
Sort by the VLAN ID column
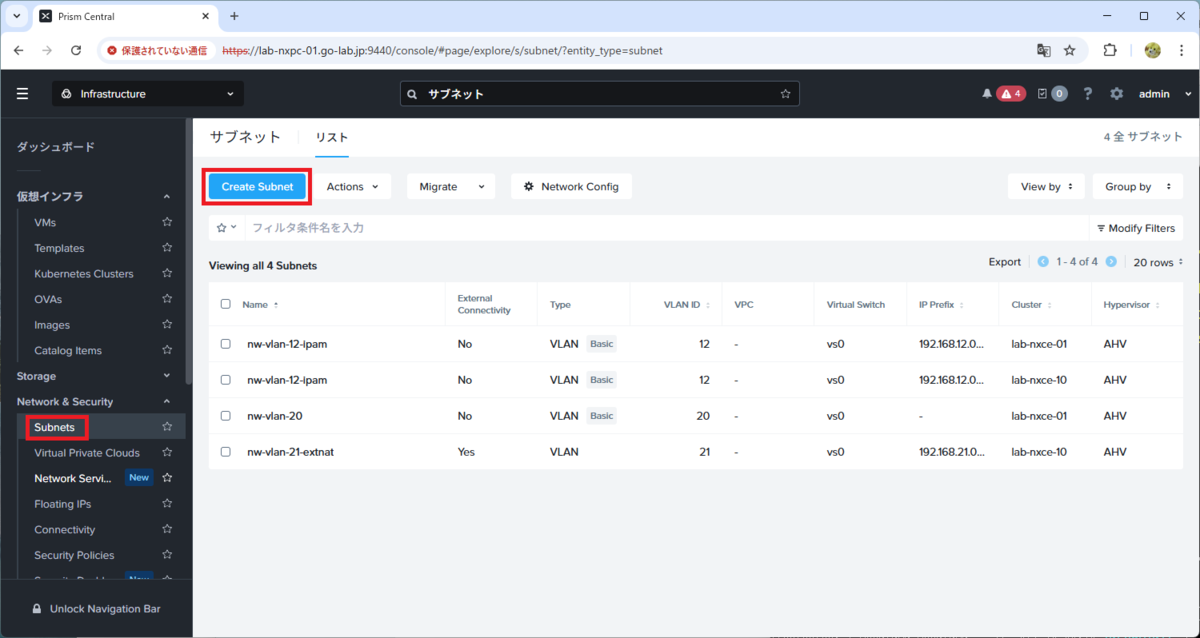click(689, 304)
